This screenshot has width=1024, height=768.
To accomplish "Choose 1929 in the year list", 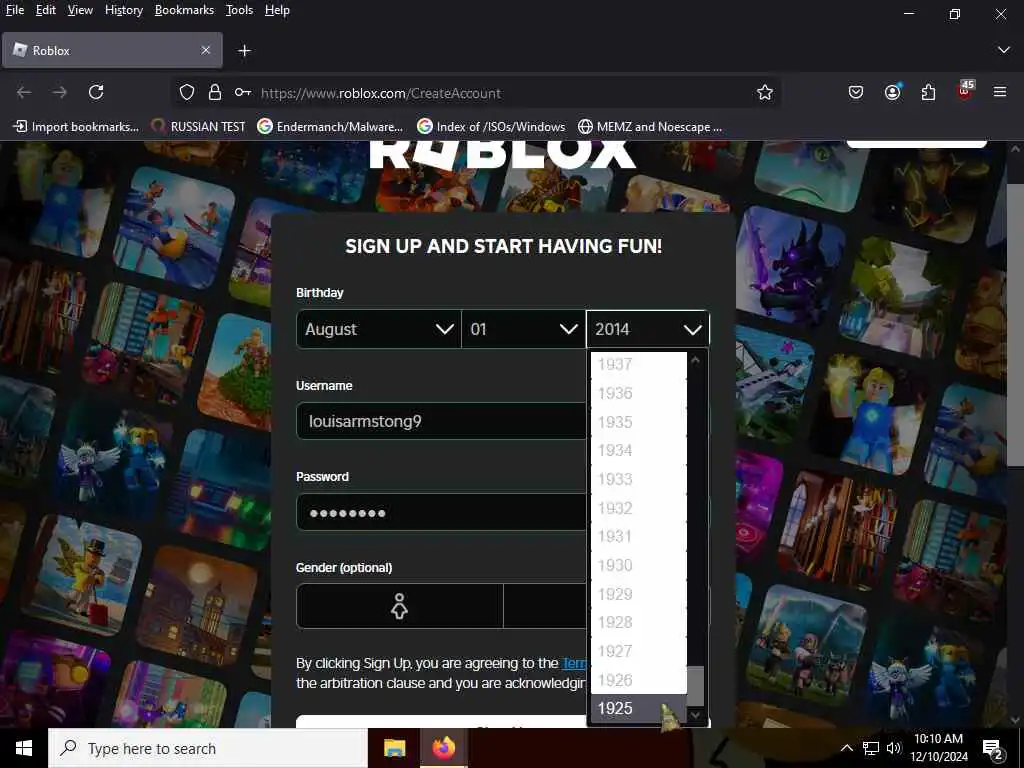I will (639, 594).
